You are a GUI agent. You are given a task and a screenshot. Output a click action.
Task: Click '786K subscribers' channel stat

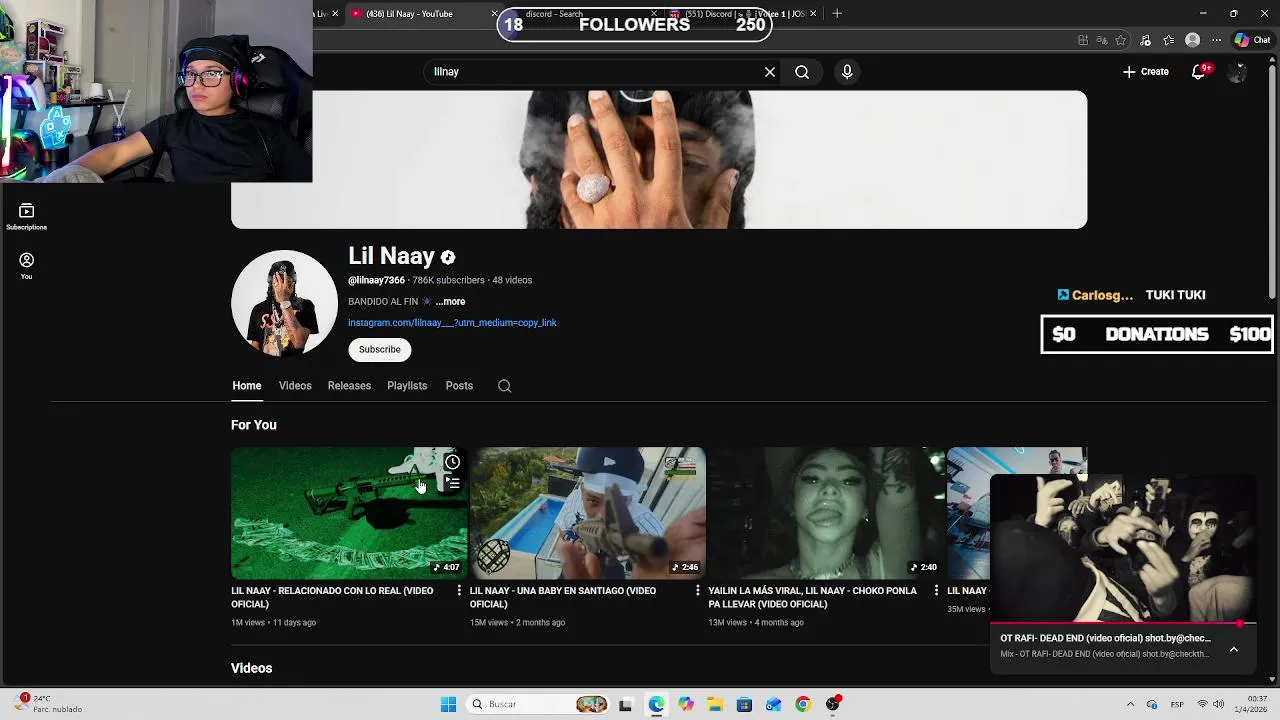tap(448, 281)
